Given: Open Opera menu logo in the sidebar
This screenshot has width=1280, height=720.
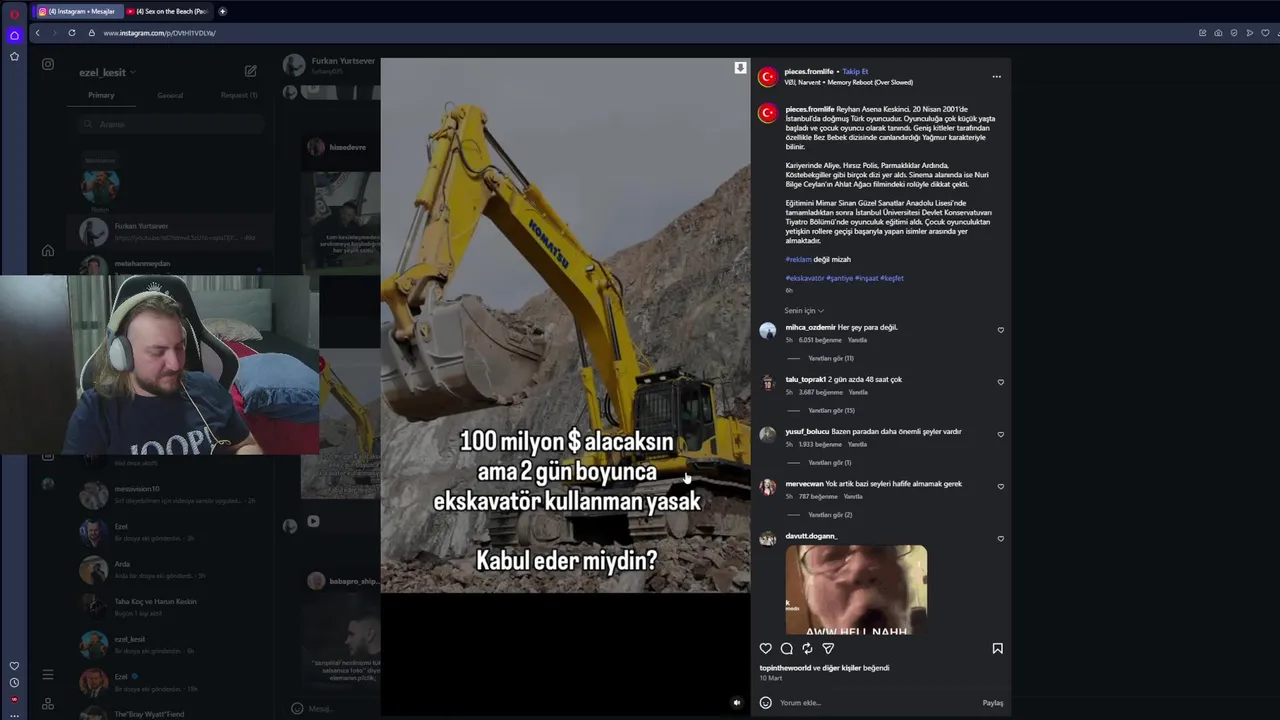Looking at the screenshot, I should 14,14.
